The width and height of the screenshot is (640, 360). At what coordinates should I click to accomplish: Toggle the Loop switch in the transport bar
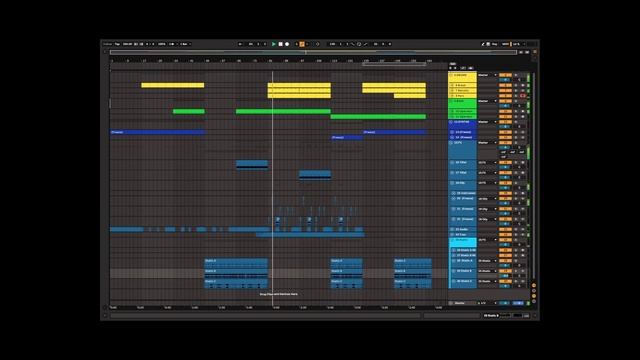point(359,44)
